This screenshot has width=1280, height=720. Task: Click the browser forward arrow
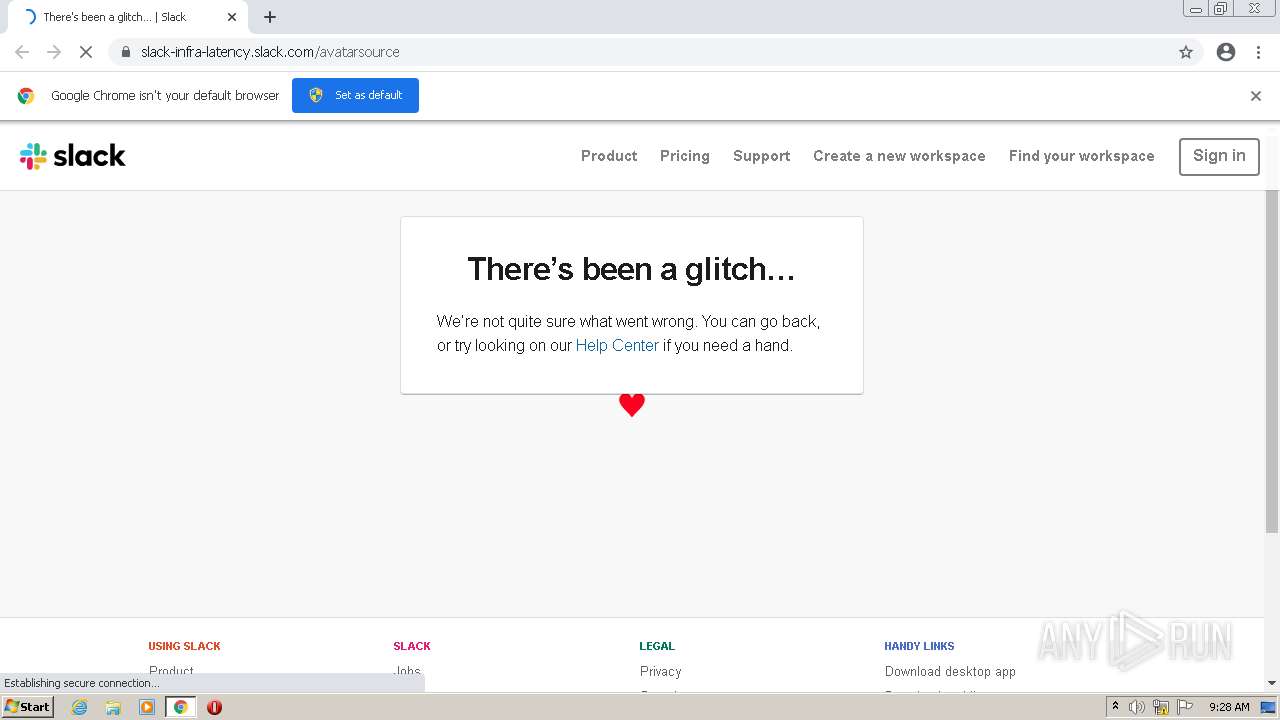click(54, 52)
